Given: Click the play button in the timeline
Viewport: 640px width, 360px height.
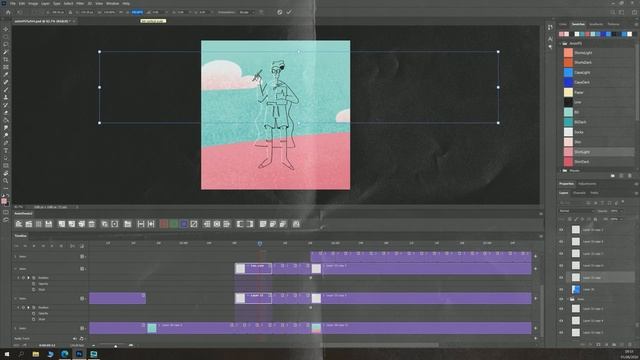Looking at the screenshot, I should tap(34, 246).
